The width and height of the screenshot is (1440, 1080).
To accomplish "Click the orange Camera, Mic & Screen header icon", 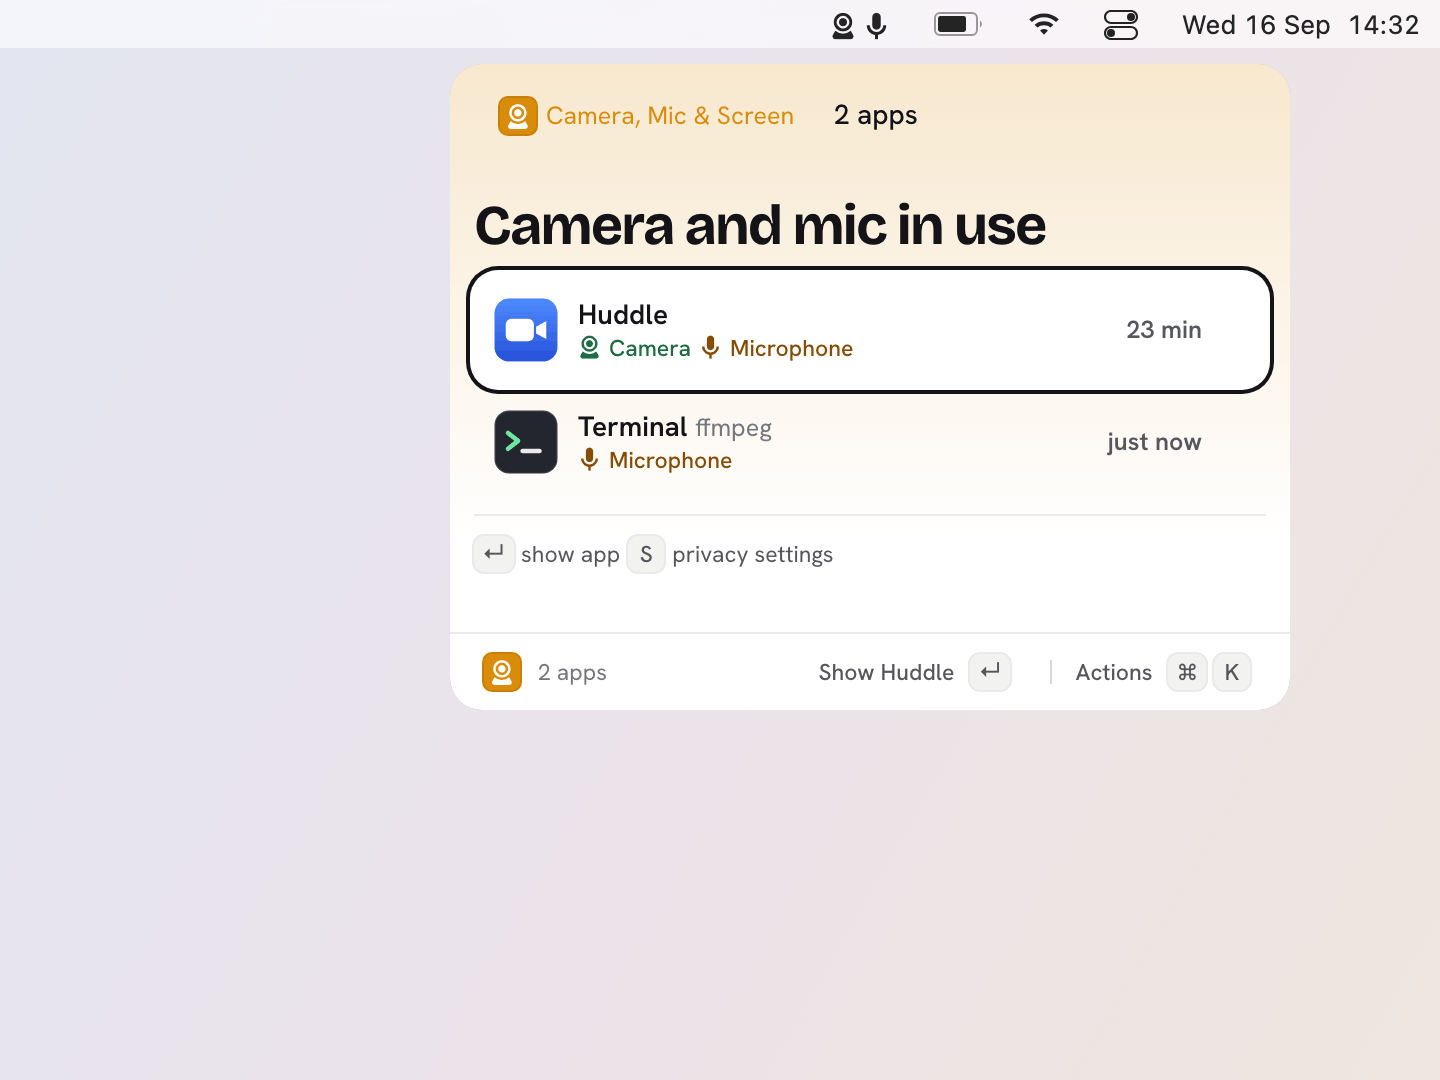I will [x=518, y=116].
